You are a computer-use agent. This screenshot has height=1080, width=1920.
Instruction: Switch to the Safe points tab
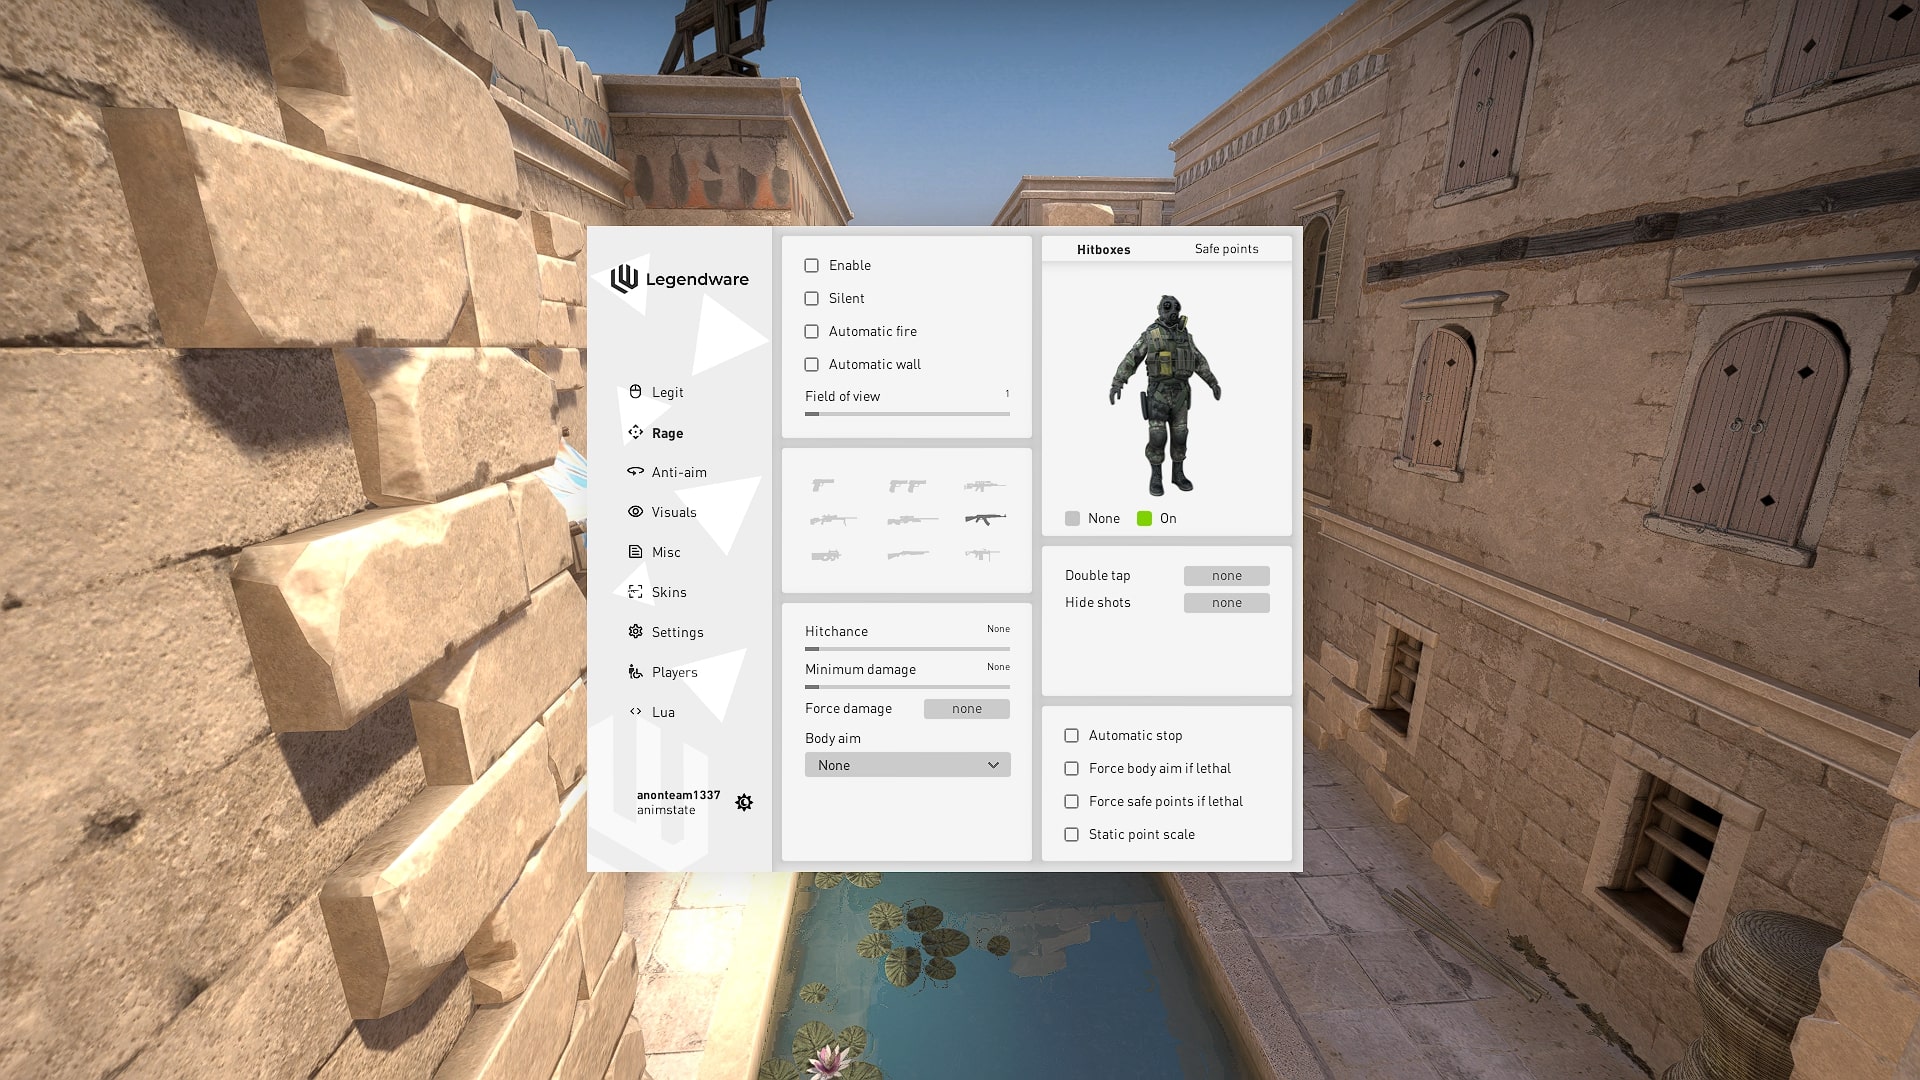tap(1226, 249)
